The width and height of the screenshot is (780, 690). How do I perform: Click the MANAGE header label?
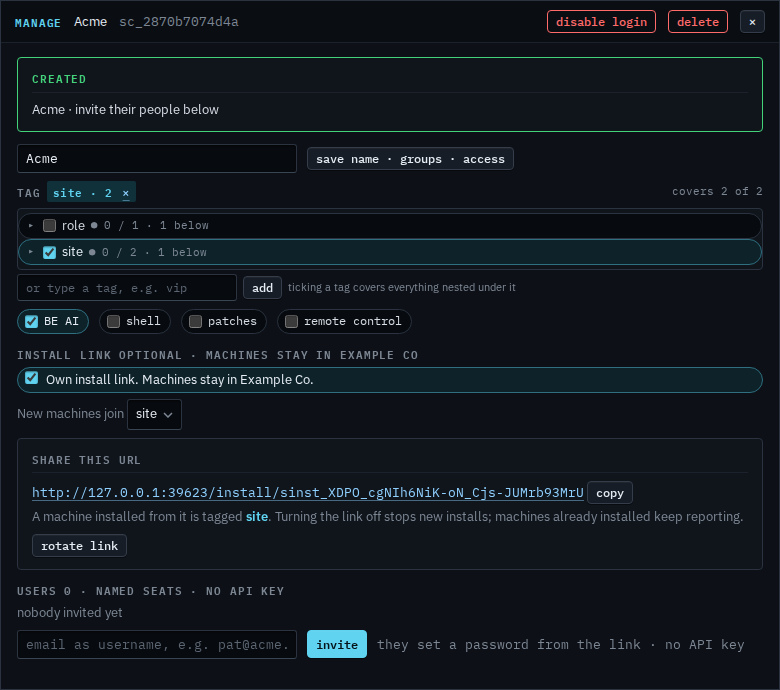click(x=38, y=23)
